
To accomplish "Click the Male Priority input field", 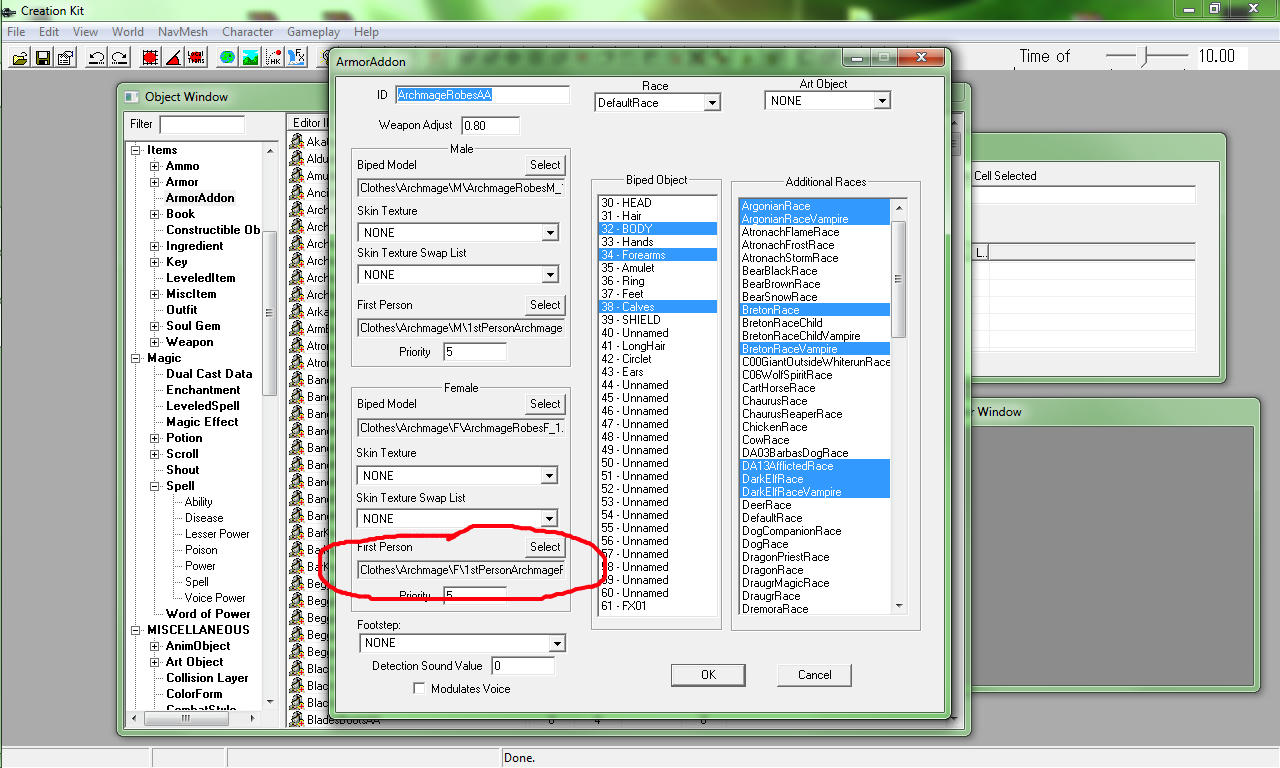I will 475,352.
